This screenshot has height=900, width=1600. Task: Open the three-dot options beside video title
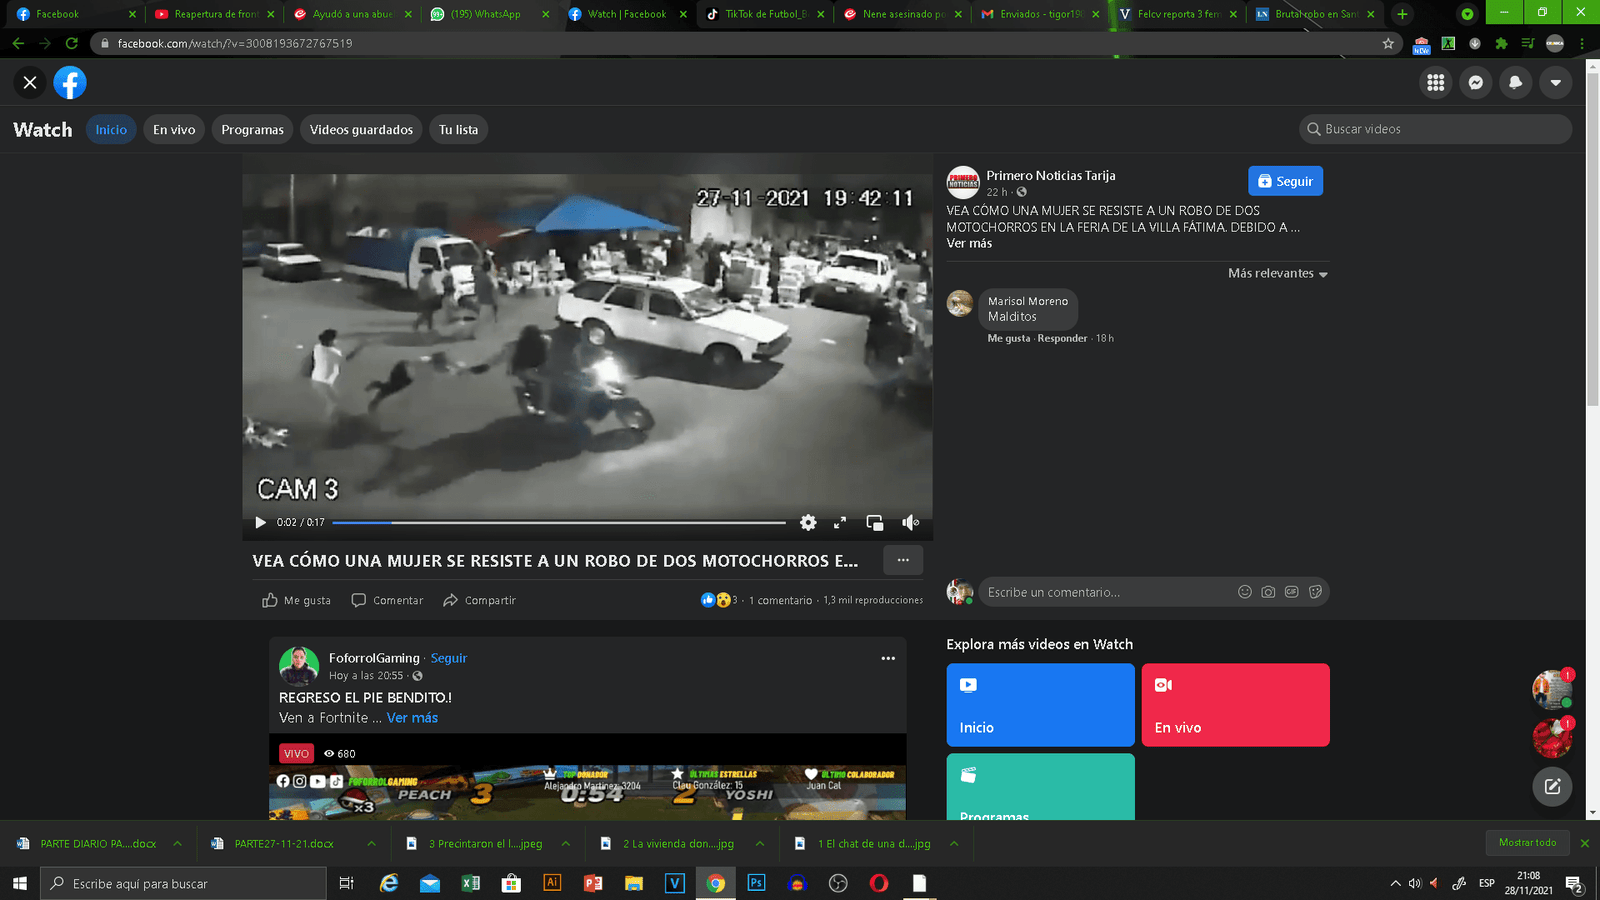point(902,560)
